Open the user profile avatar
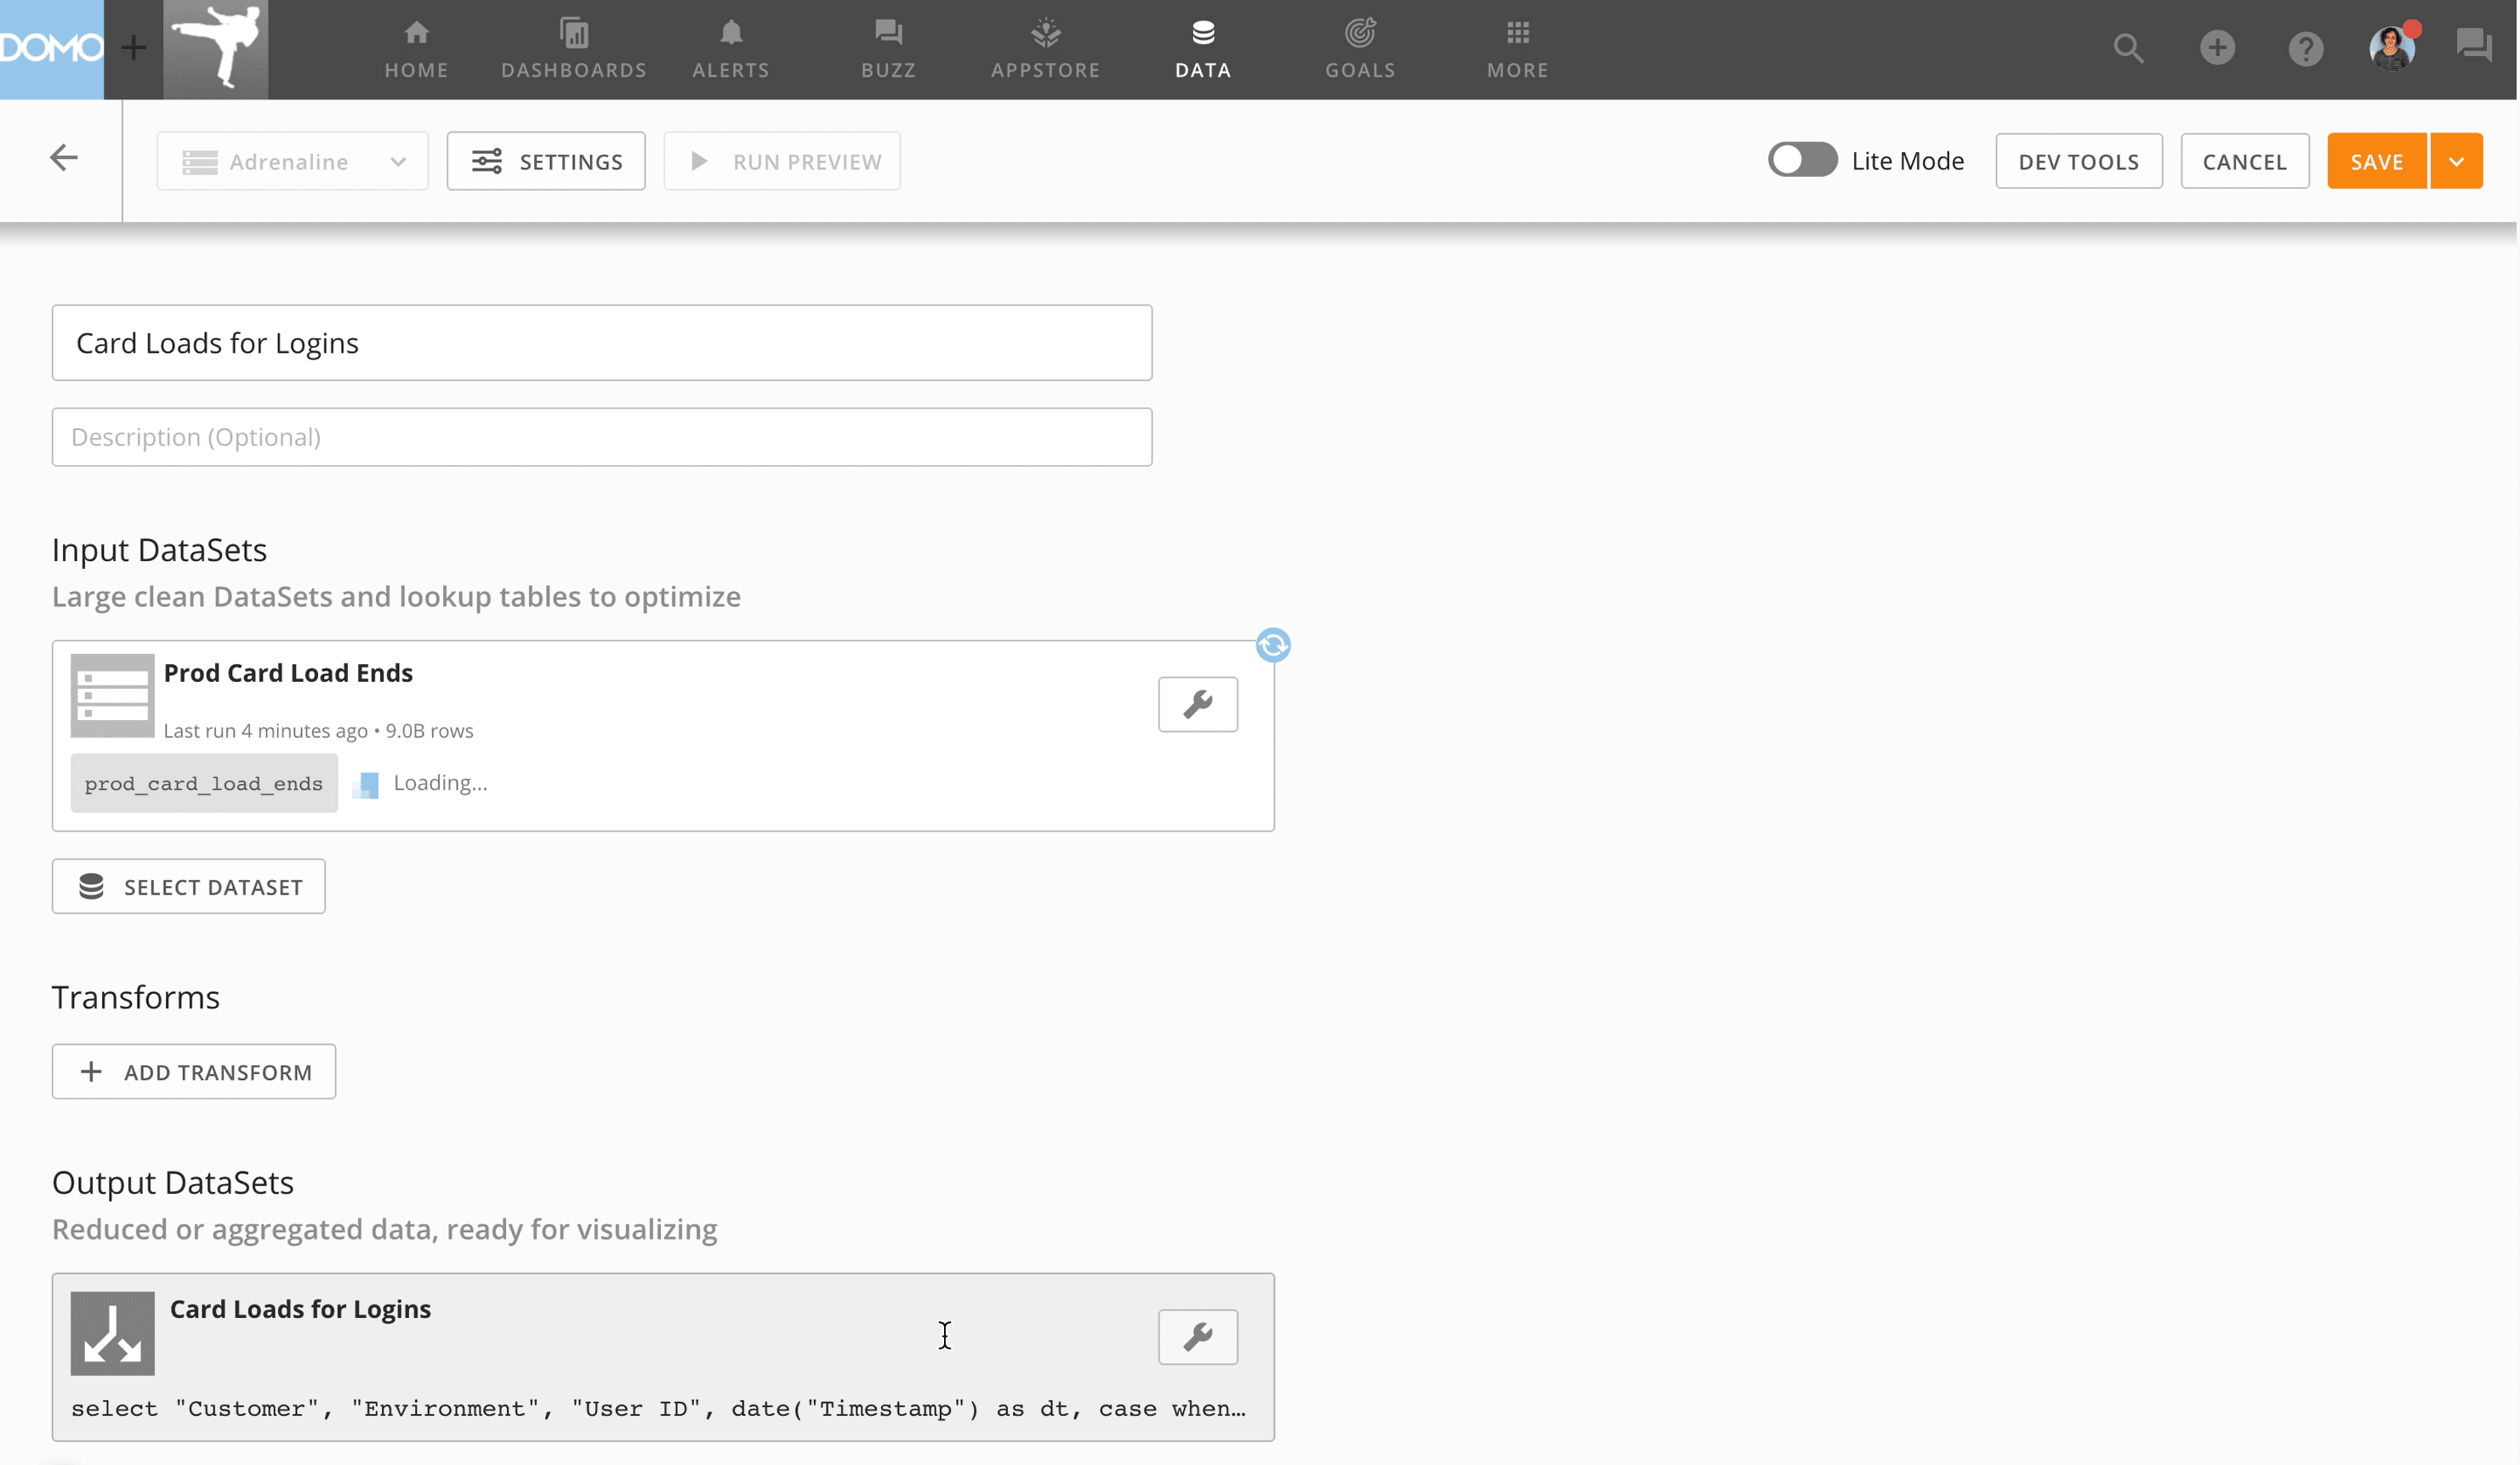Screen dimensions: 2520x1465 click(2391, 48)
